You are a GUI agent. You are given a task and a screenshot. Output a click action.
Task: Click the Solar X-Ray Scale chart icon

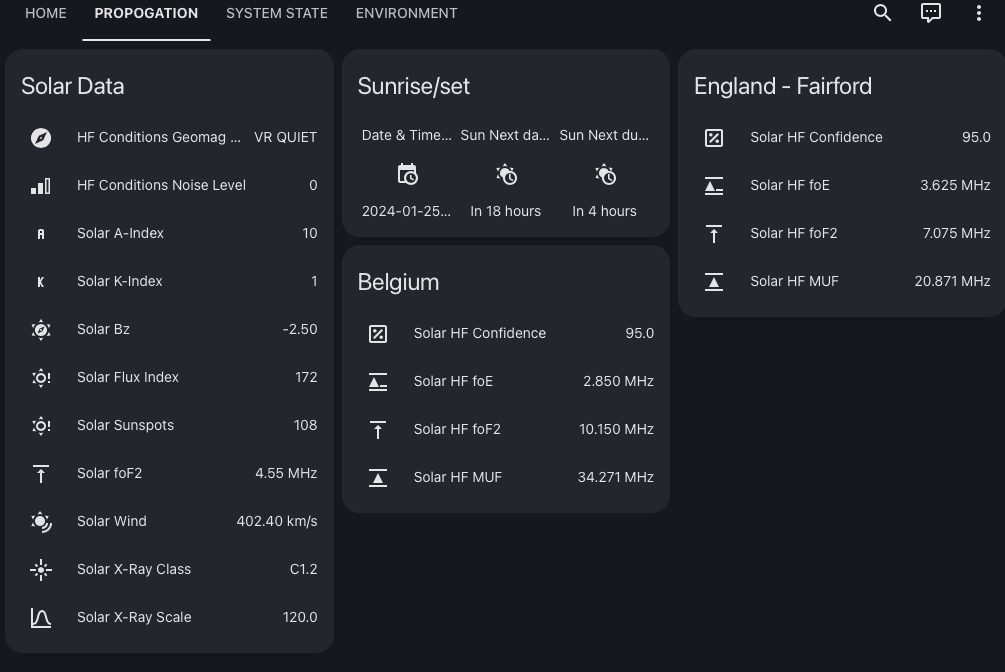coord(41,617)
